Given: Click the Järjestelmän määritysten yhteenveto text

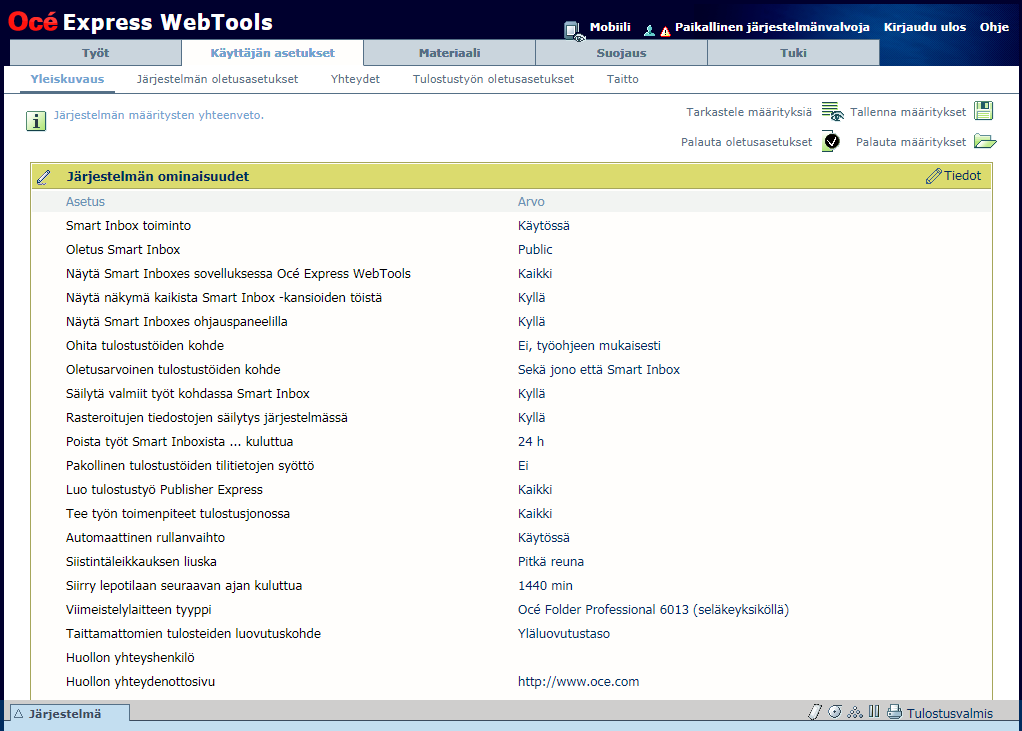Looking at the screenshot, I should point(158,115).
